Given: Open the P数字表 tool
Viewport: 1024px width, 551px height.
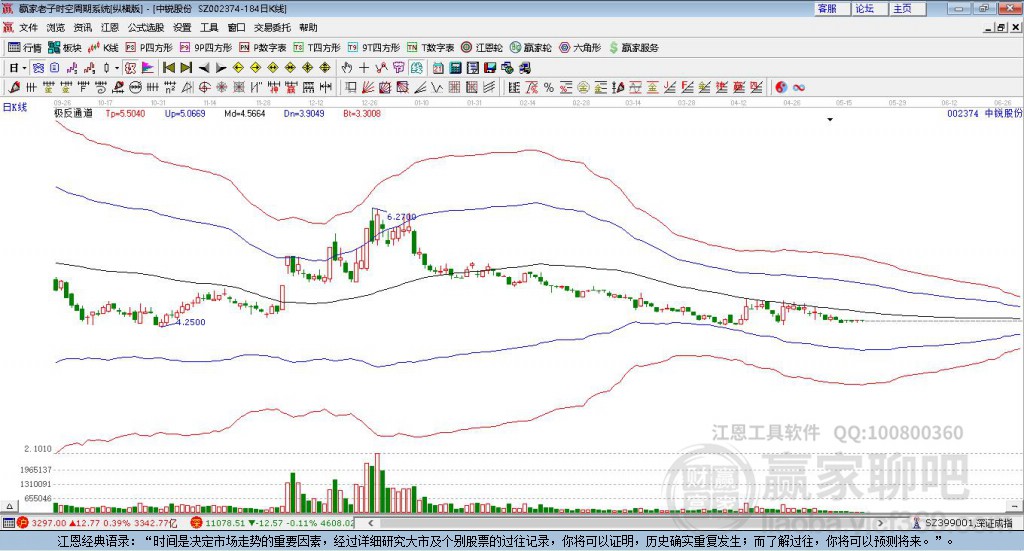Looking at the screenshot, I should tap(263, 48).
